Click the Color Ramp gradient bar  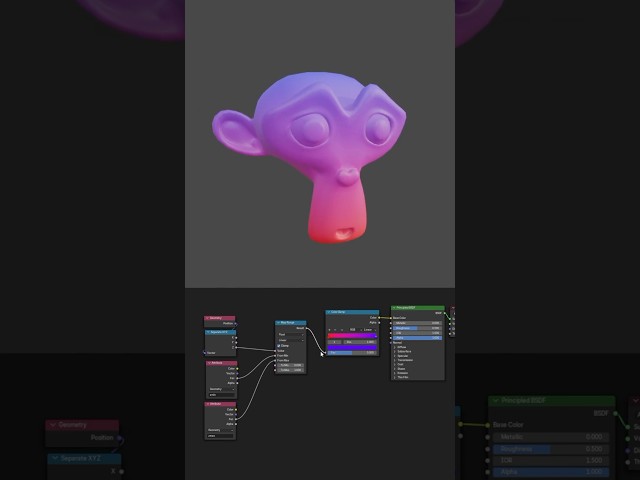point(352,336)
